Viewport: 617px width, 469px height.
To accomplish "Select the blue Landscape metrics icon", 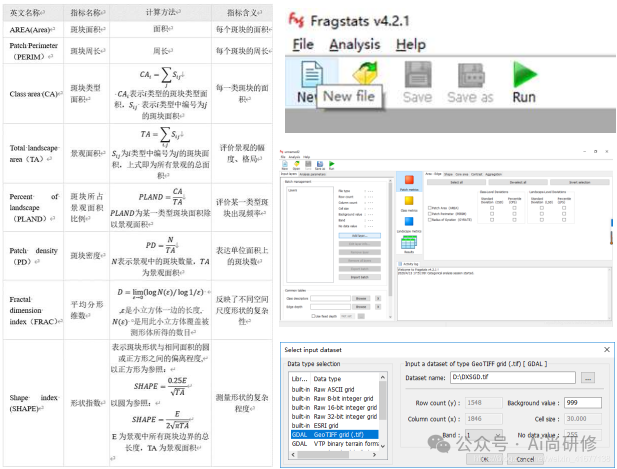I will (409, 222).
